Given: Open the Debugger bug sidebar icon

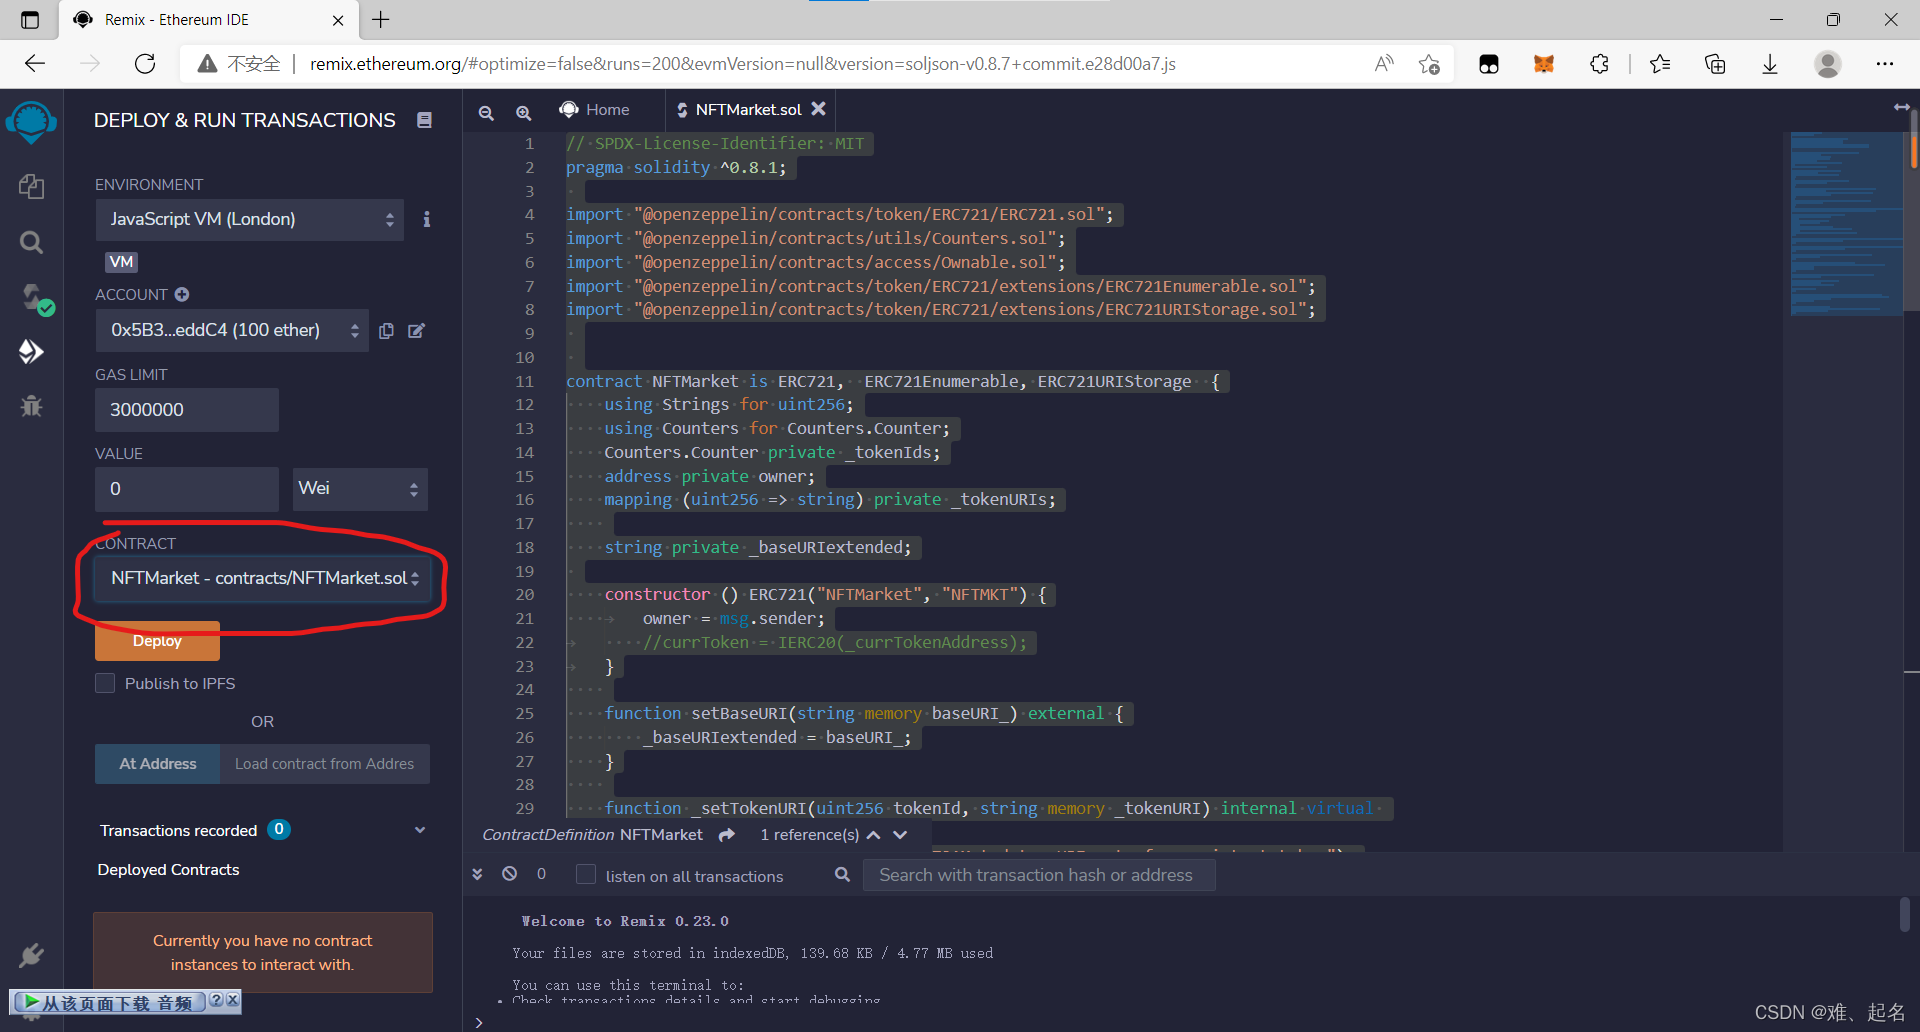Looking at the screenshot, I should [31, 406].
